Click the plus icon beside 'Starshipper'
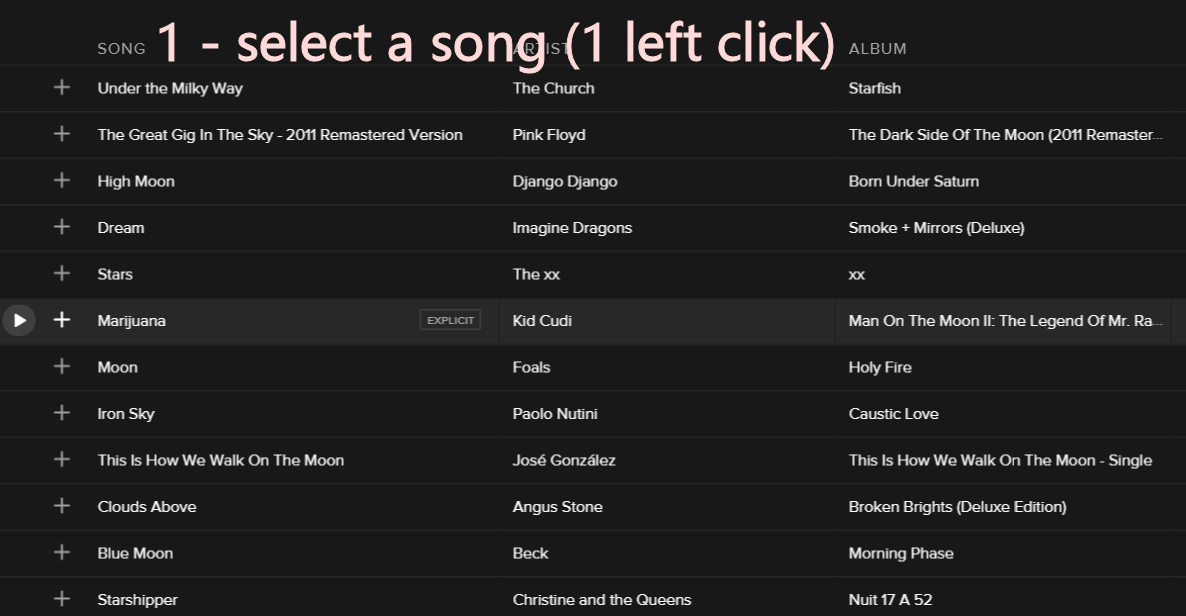The image size is (1186, 616). coord(61,599)
